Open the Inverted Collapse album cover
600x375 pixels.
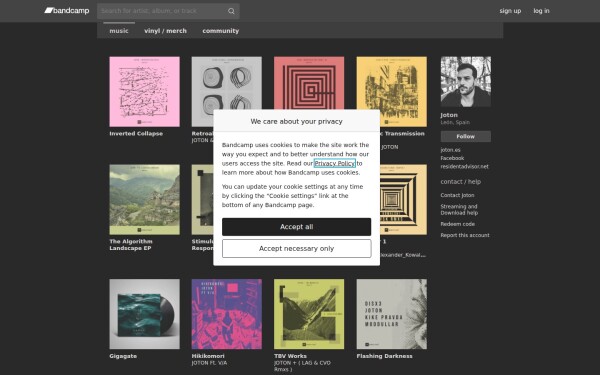(x=144, y=91)
